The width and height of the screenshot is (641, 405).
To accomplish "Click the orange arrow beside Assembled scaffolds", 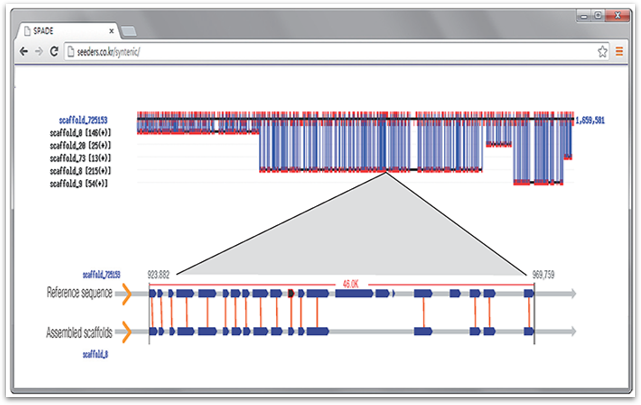I will coord(127,331).
